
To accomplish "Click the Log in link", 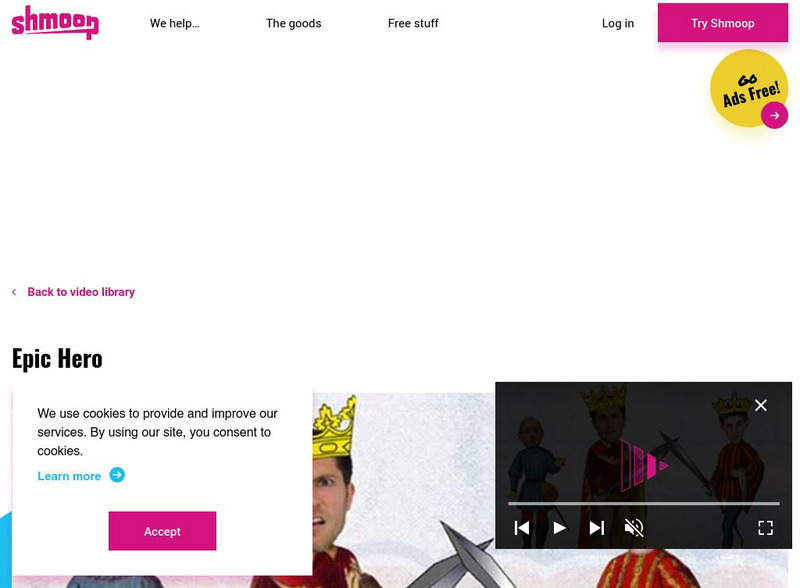I will click(x=618, y=23).
